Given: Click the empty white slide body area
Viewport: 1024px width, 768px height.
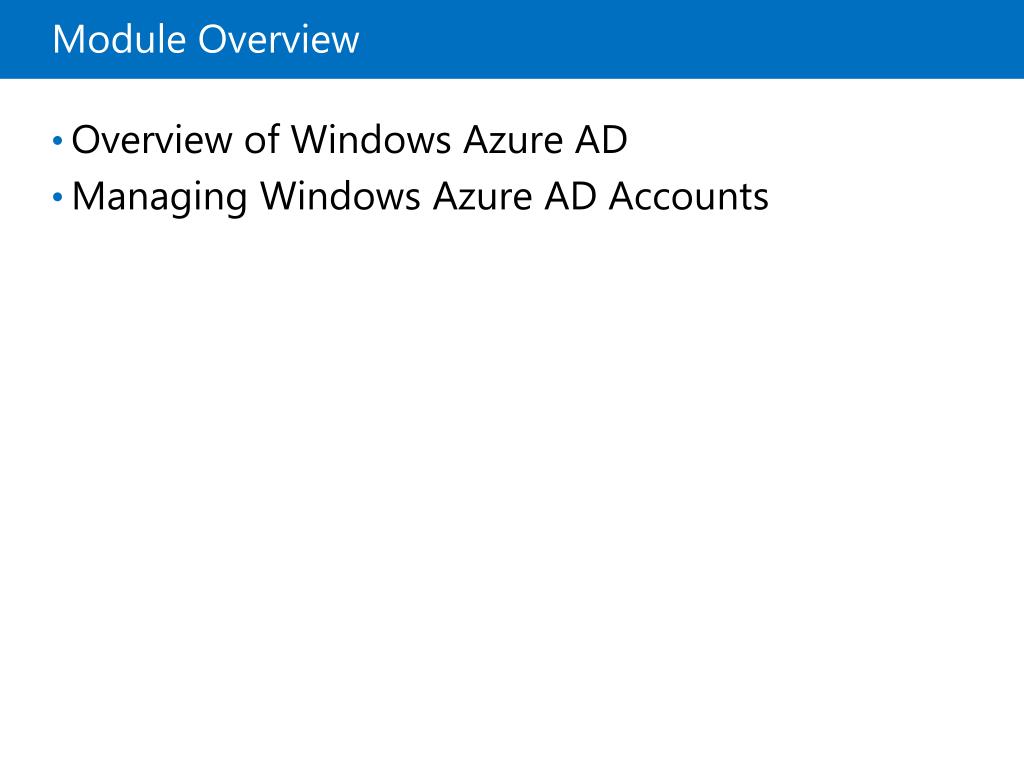Looking at the screenshot, I should [x=512, y=490].
